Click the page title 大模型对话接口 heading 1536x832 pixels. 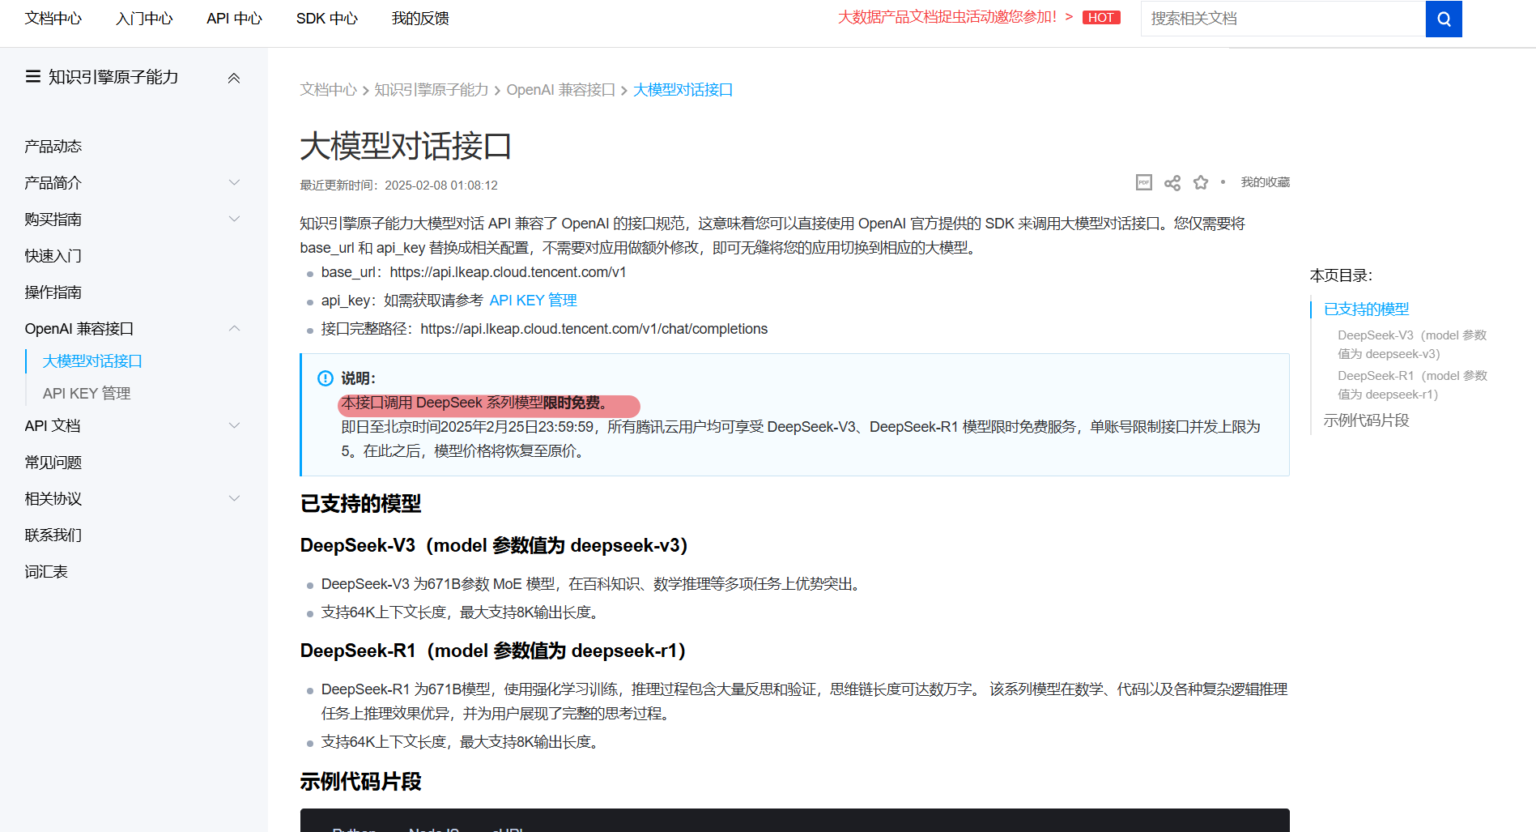406,146
